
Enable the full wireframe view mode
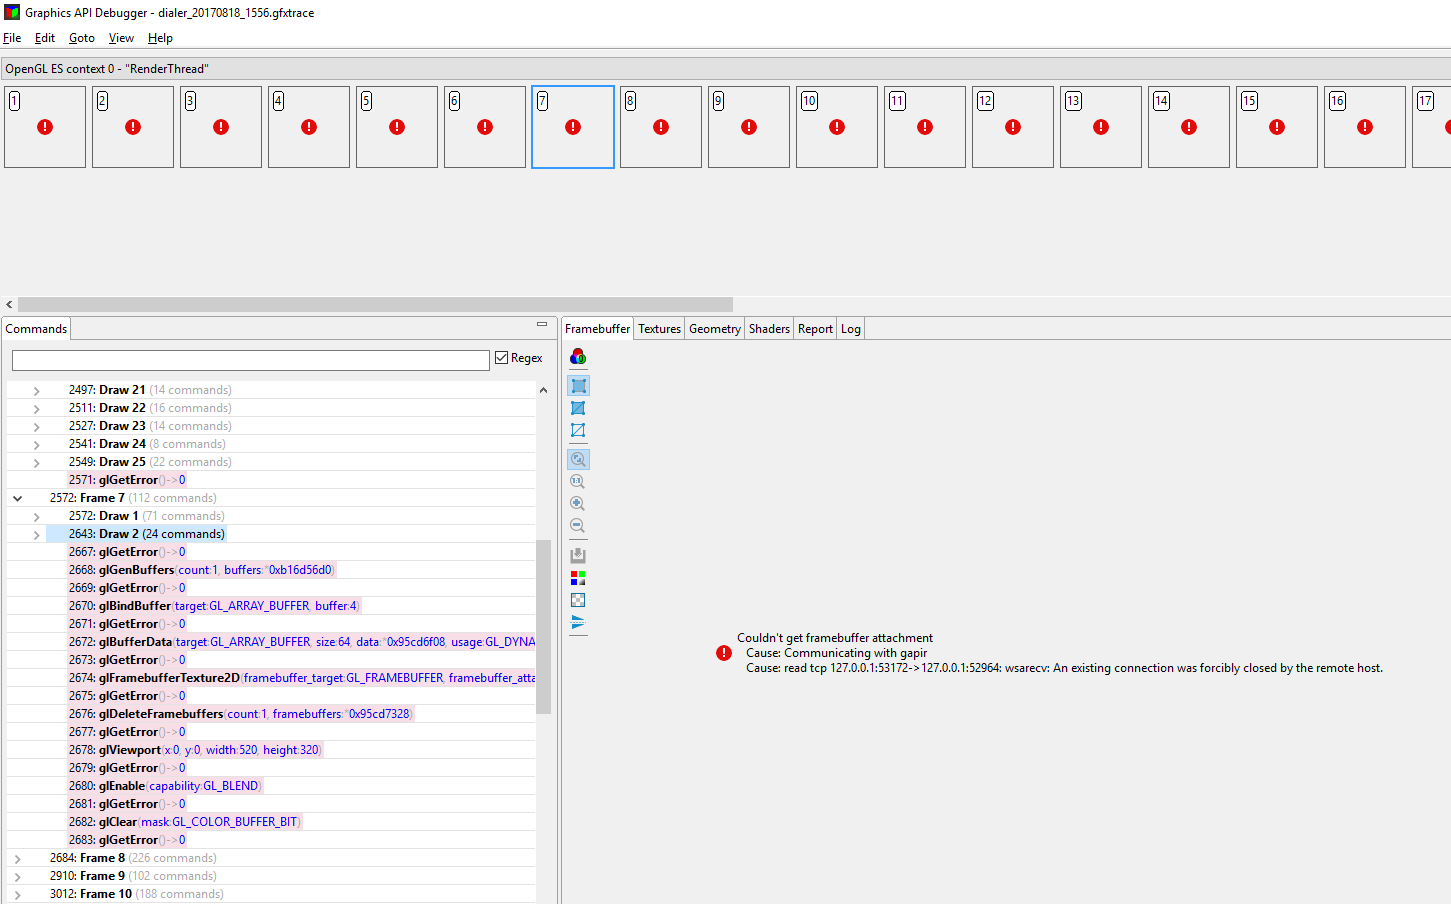[x=578, y=430]
